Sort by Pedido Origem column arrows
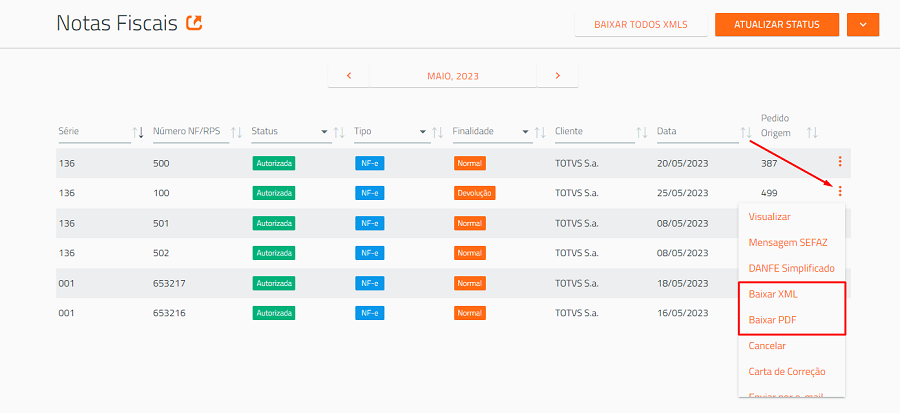 (x=812, y=133)
